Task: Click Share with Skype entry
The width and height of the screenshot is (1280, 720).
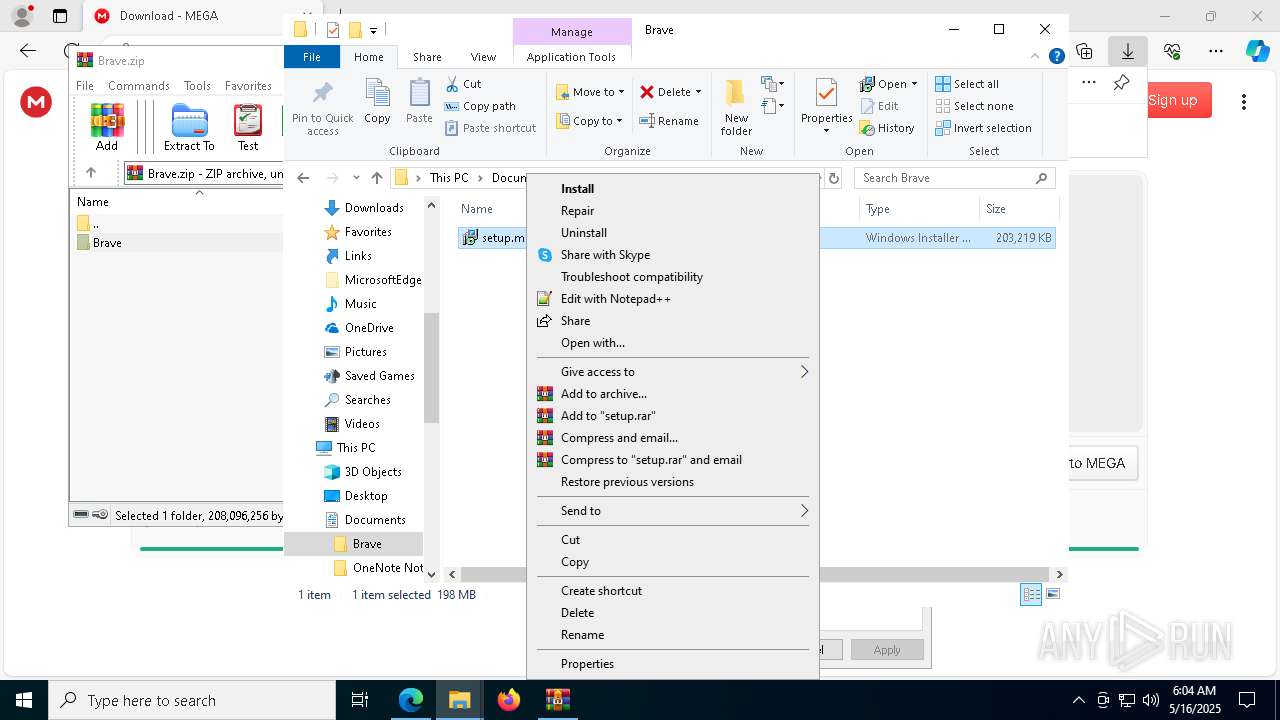Action: [605, 254]
